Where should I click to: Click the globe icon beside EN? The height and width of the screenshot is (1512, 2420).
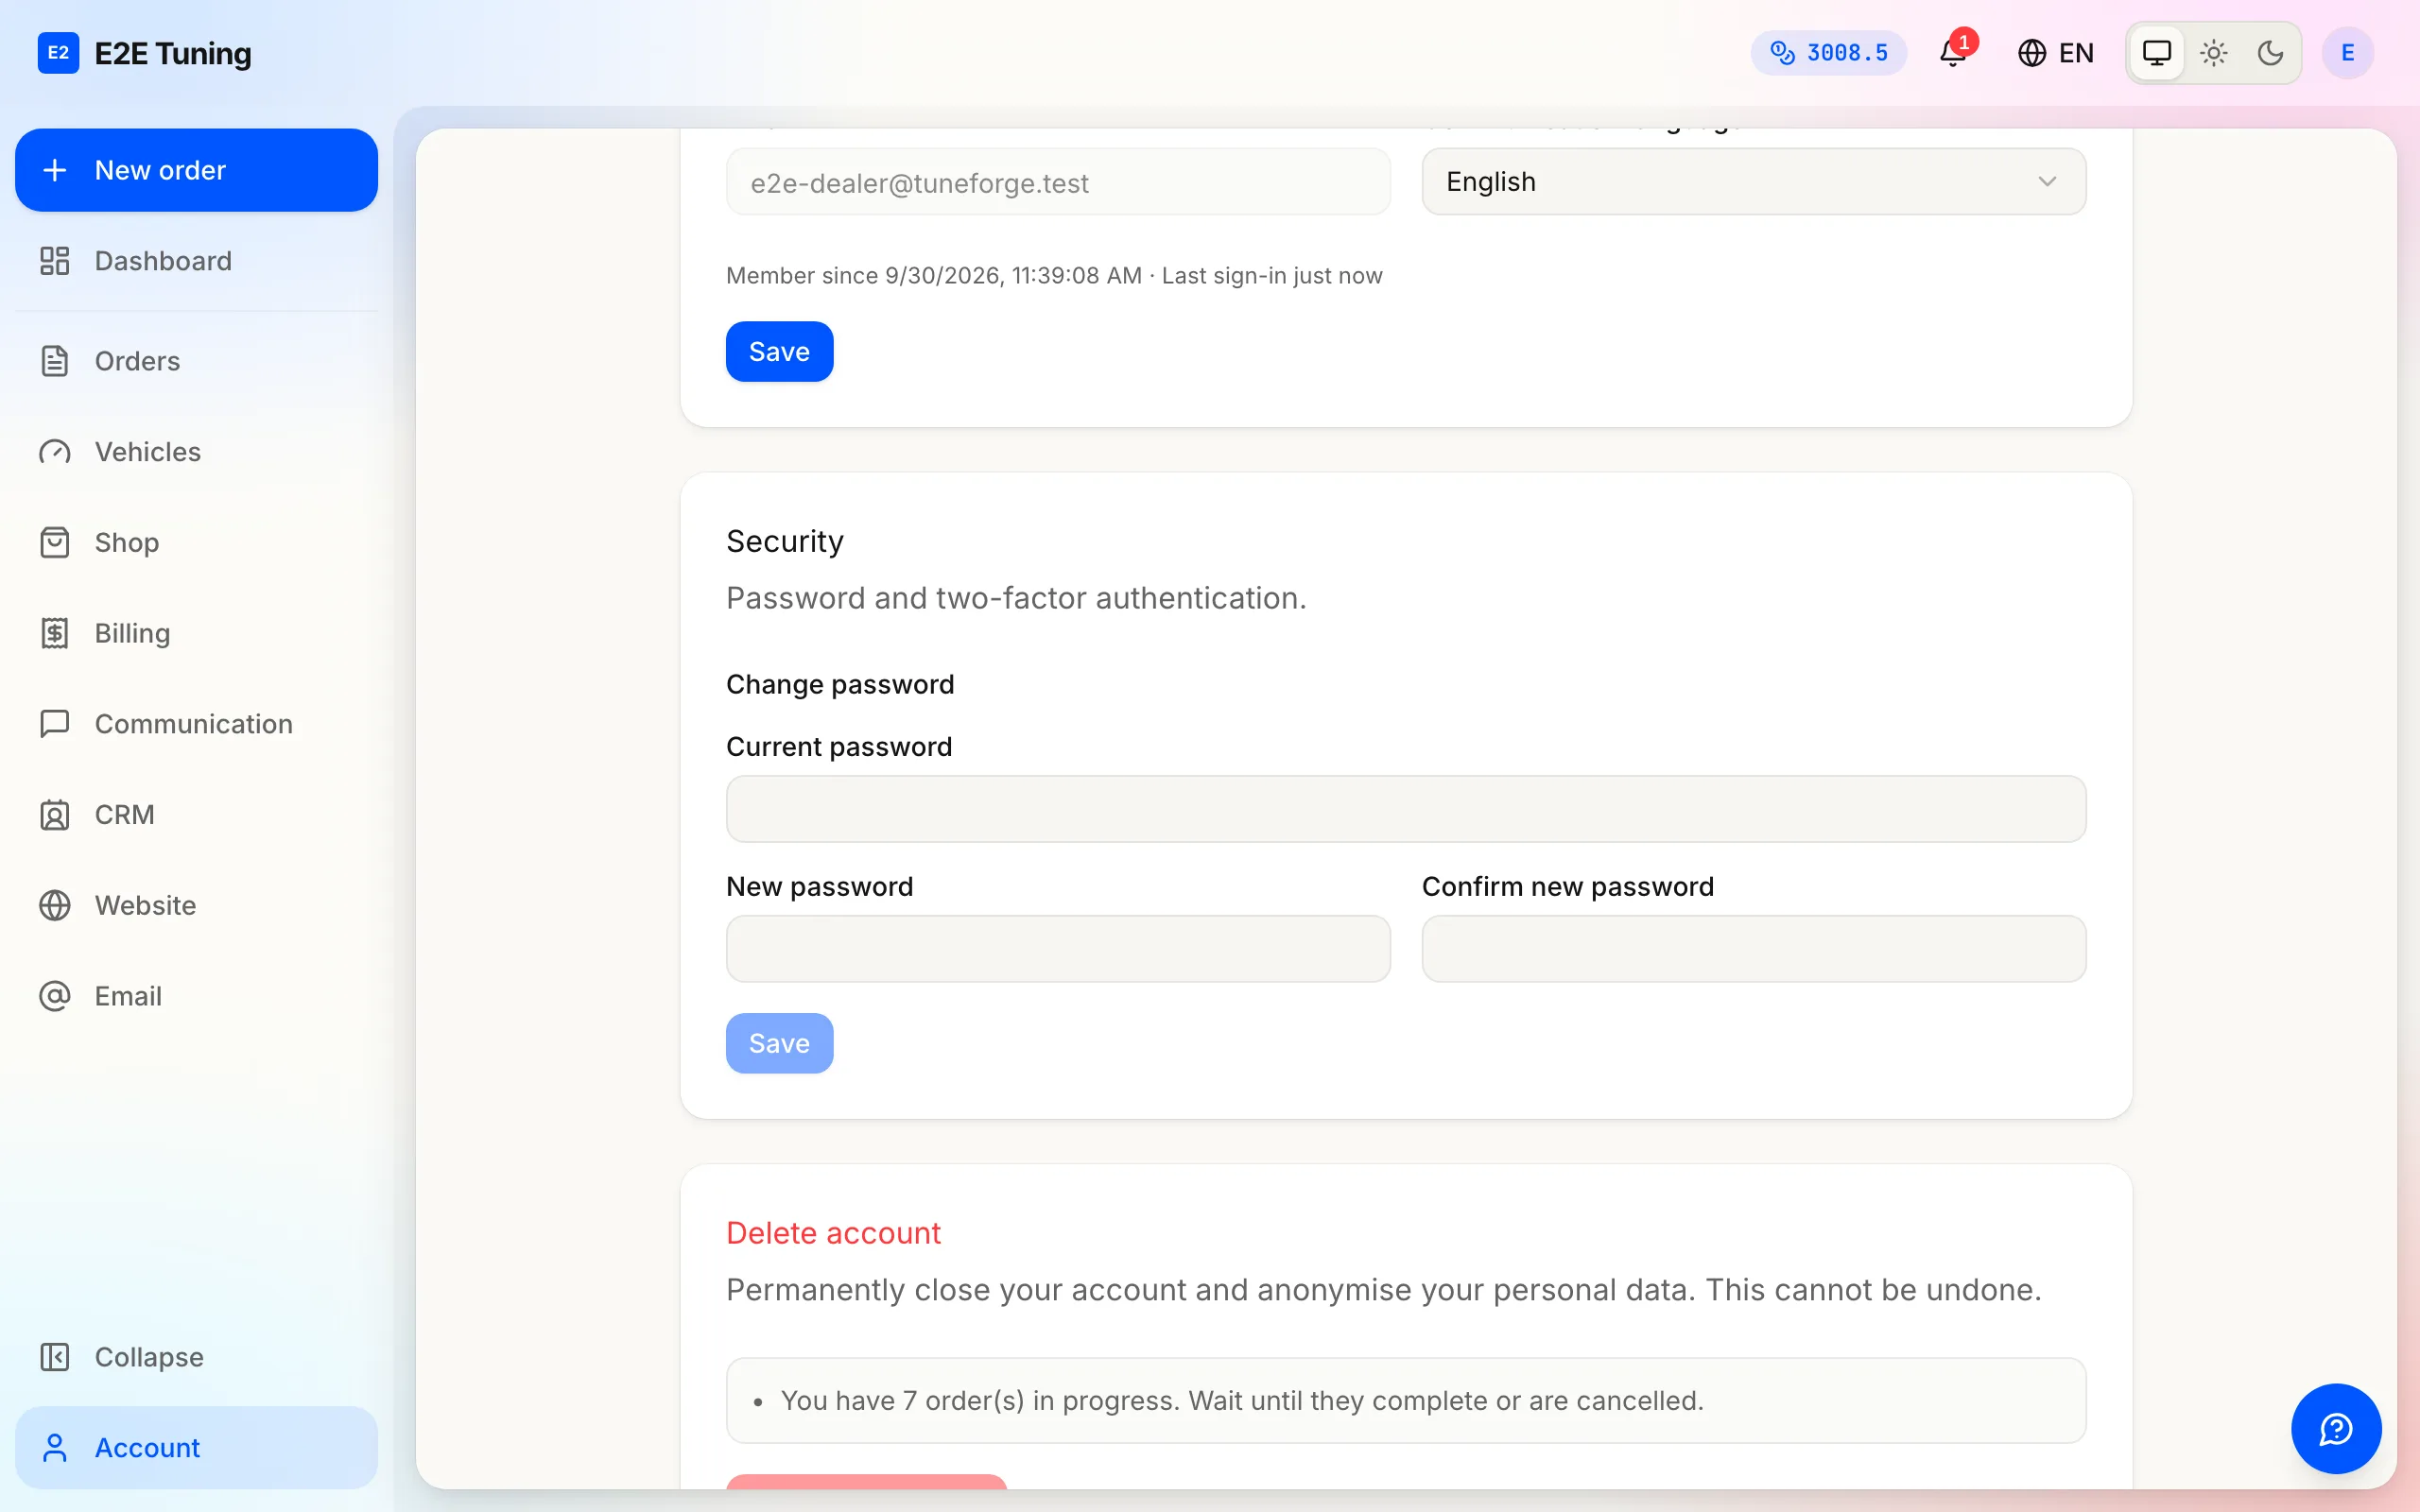tap(2031, 53)
